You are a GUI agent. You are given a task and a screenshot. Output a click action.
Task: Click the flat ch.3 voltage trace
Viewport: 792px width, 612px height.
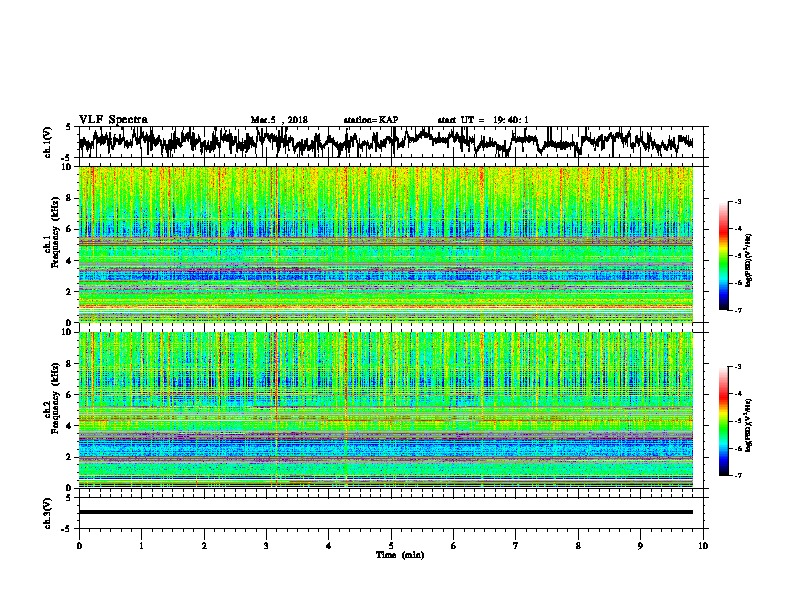click(x=386, y=512)
